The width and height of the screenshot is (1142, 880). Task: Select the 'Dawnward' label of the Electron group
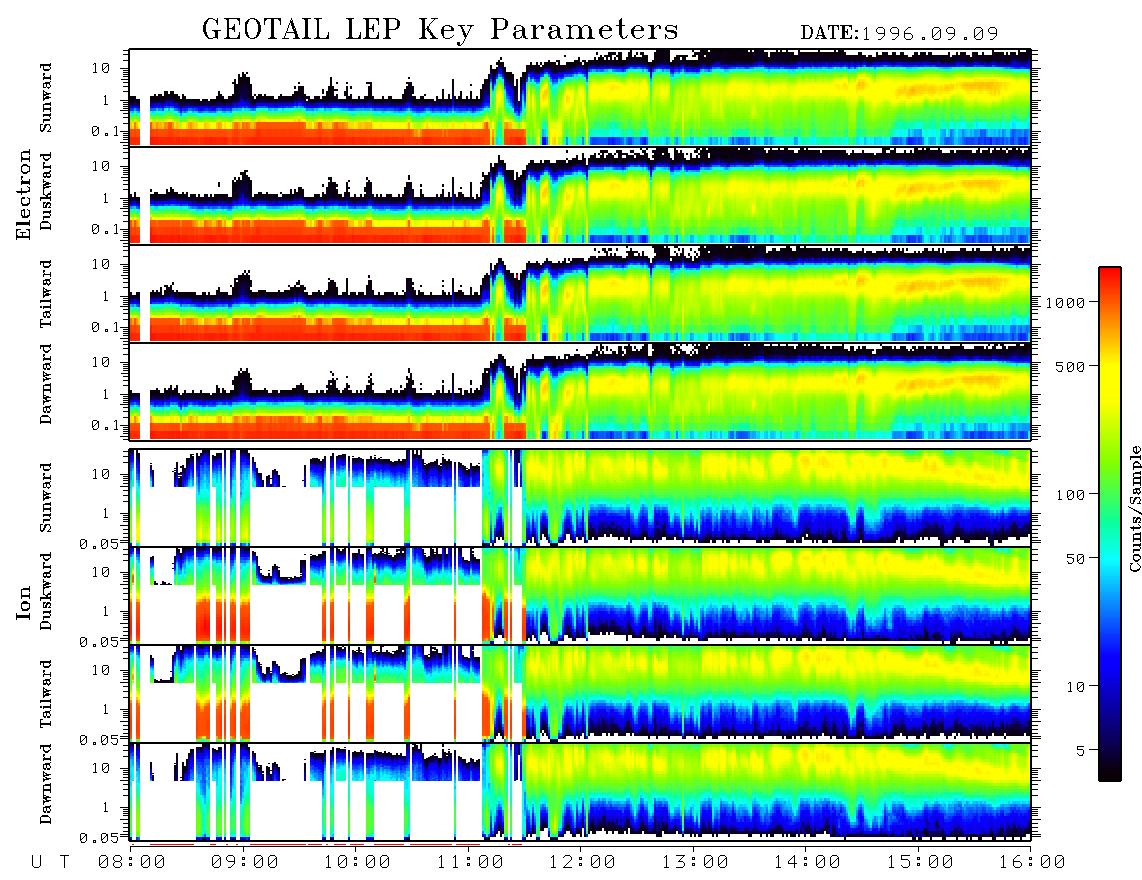46,385
